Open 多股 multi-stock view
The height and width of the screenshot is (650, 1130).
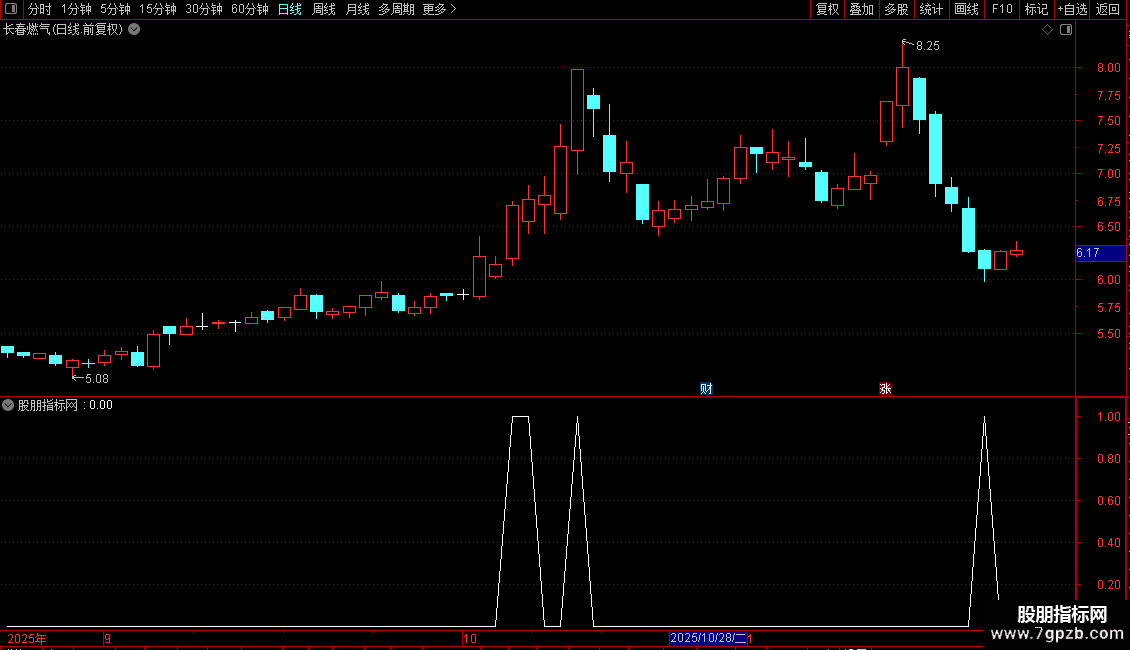coord(896,9)
